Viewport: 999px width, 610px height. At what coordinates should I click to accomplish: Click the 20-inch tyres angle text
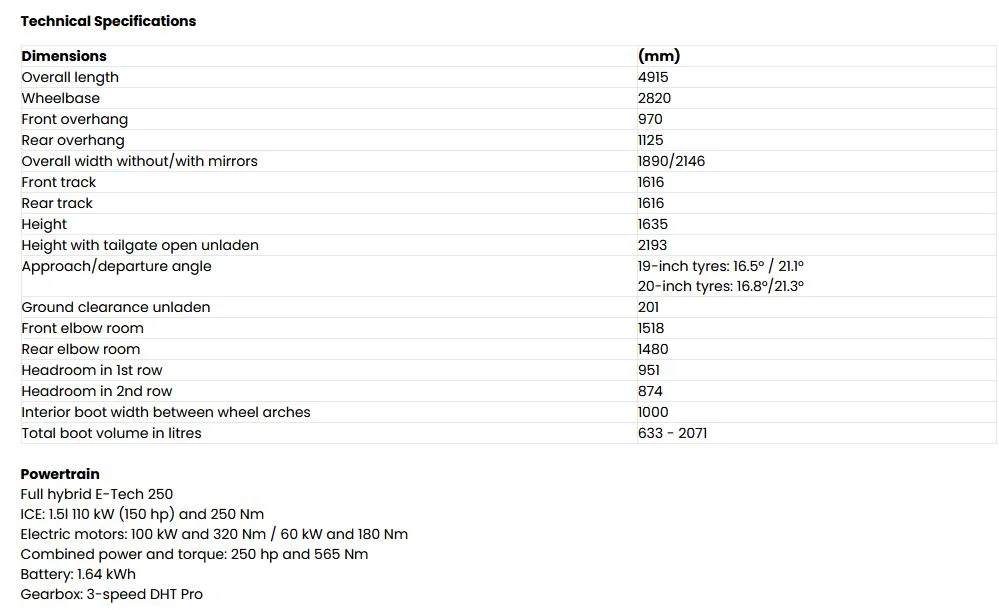(x=720, y=286)
